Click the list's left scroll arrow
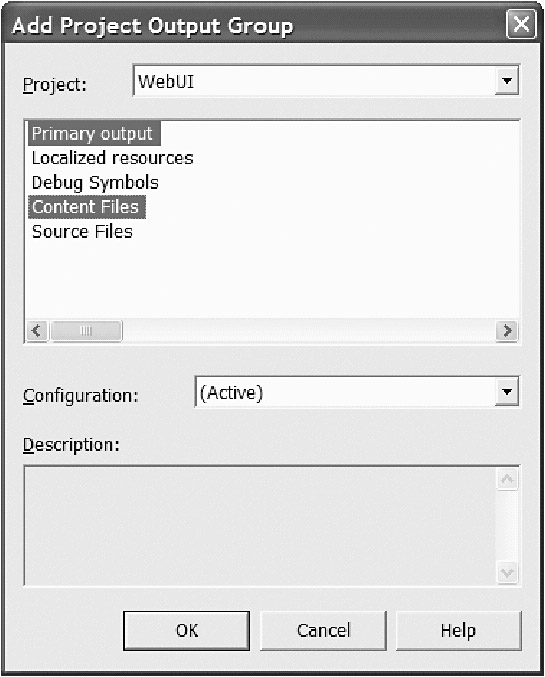 tap(37, 331)
